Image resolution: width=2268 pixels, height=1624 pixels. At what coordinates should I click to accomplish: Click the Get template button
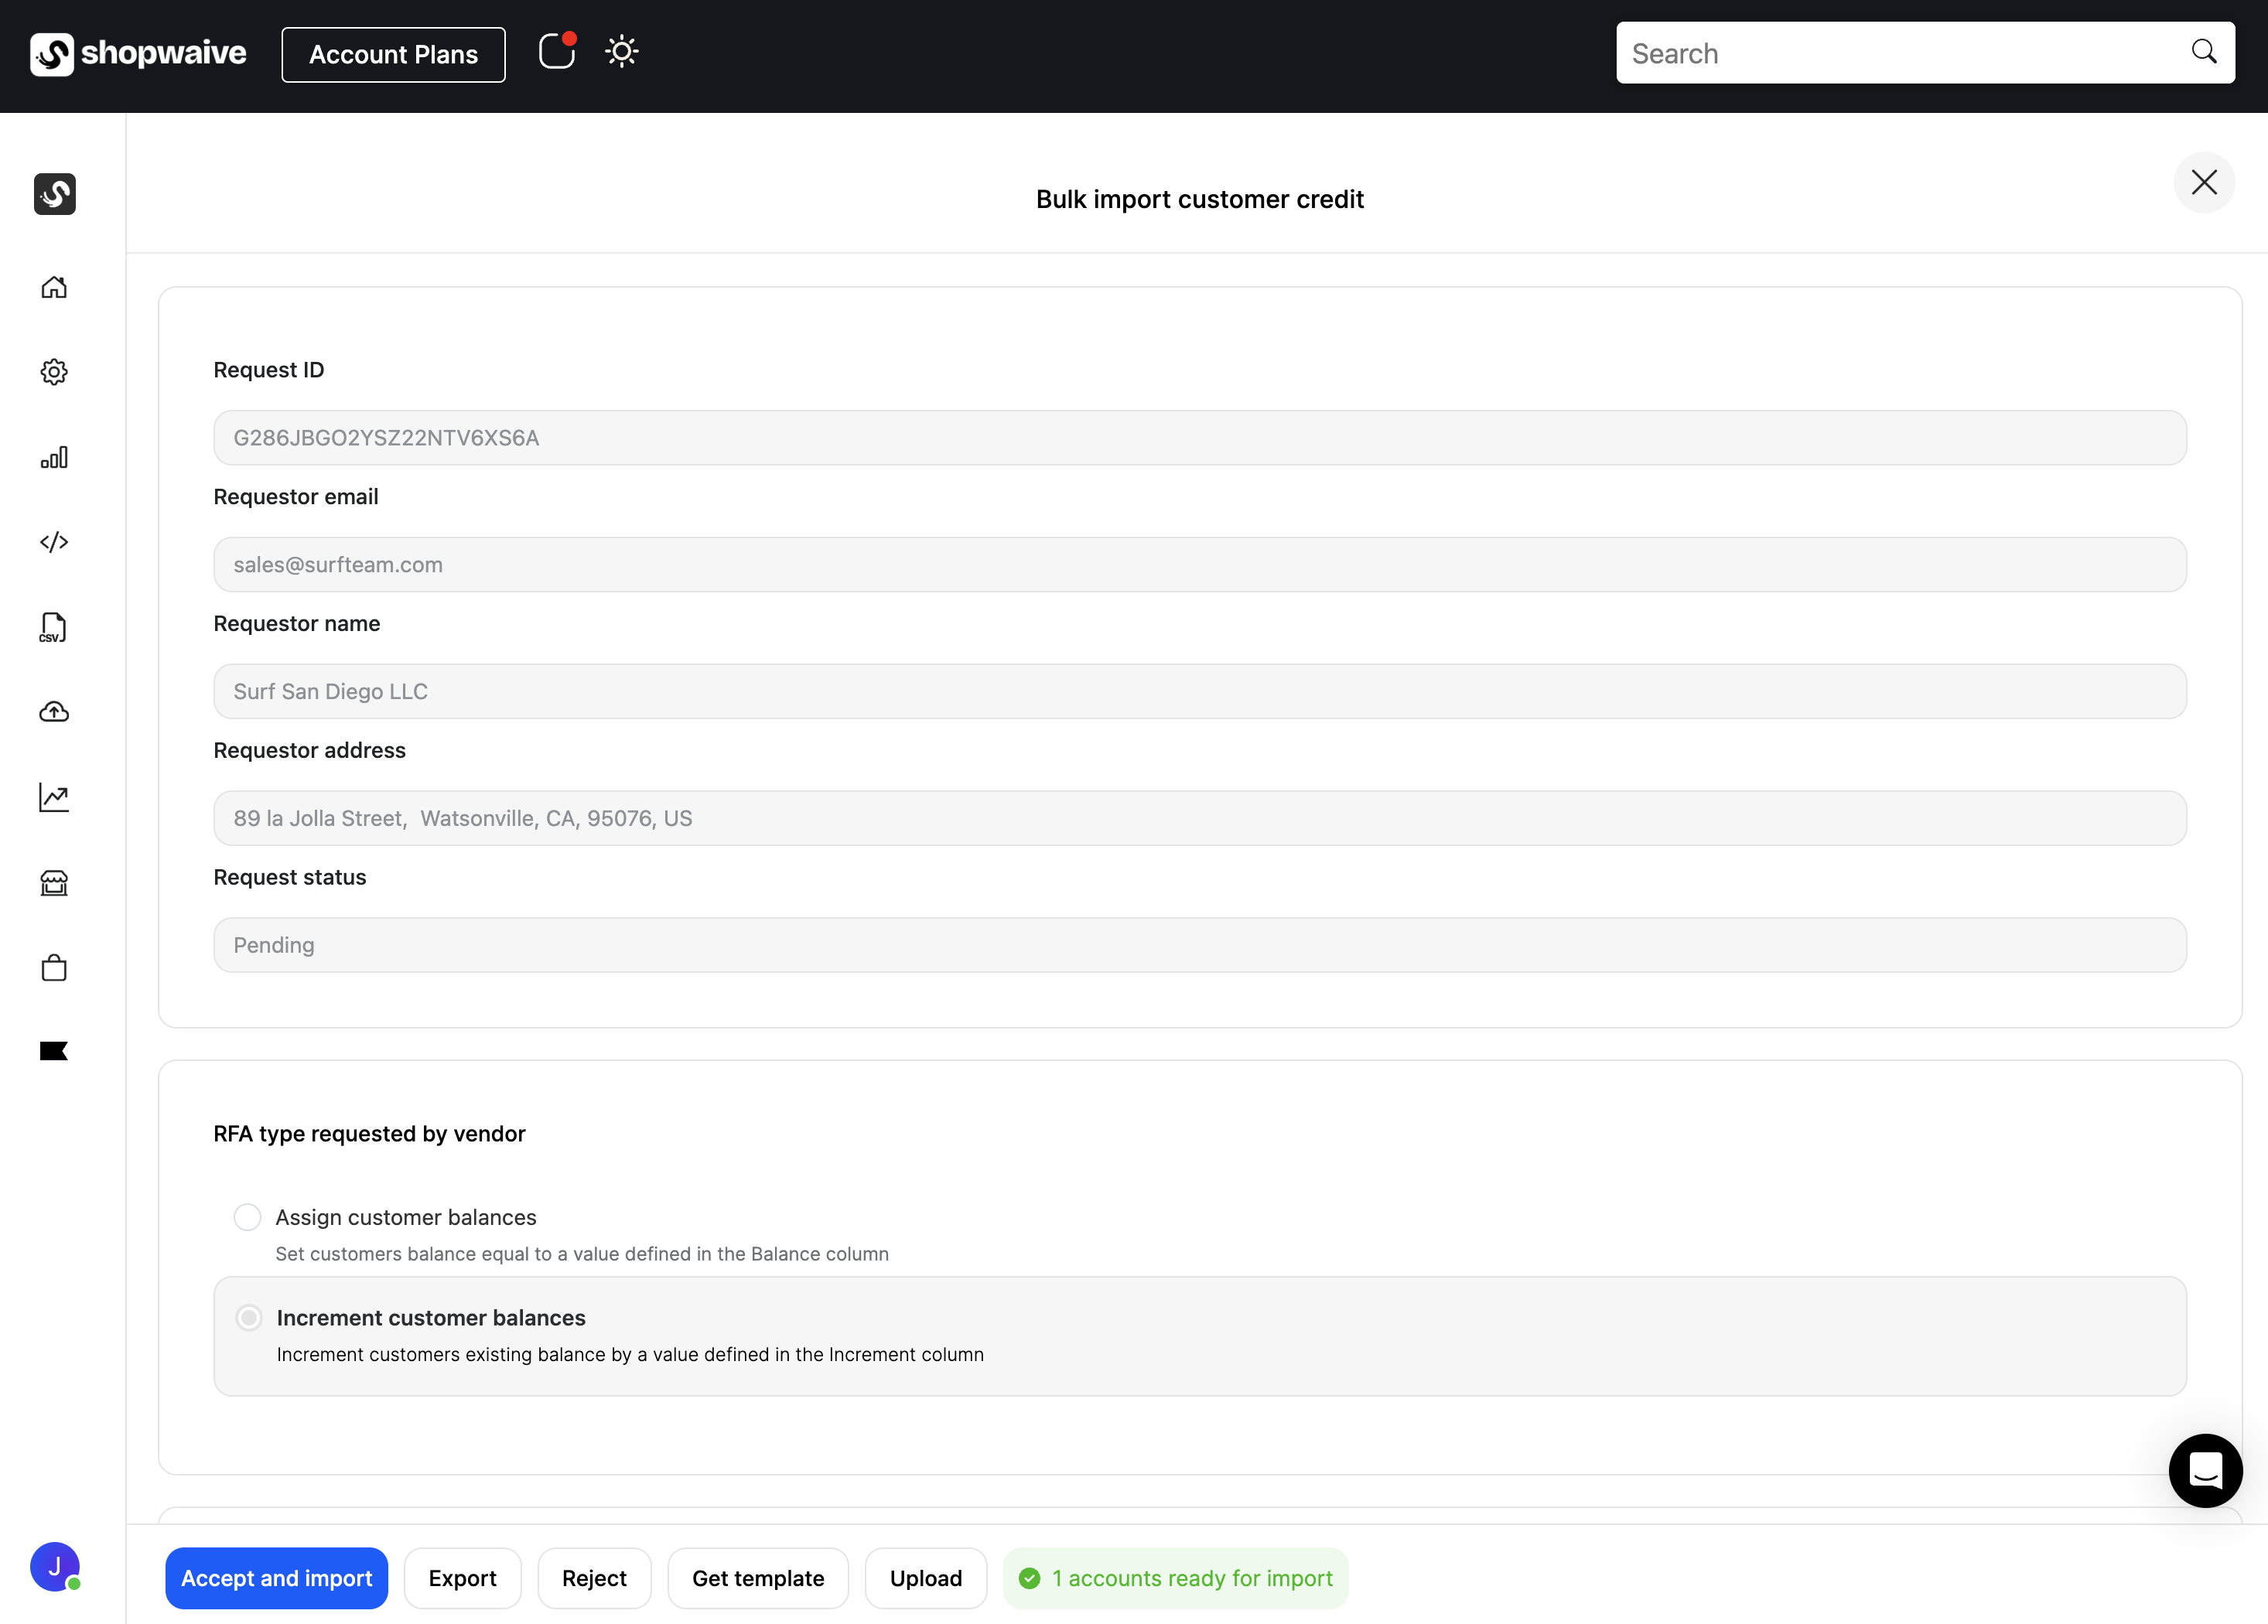pyautogui.click(x=757, y=1577)
